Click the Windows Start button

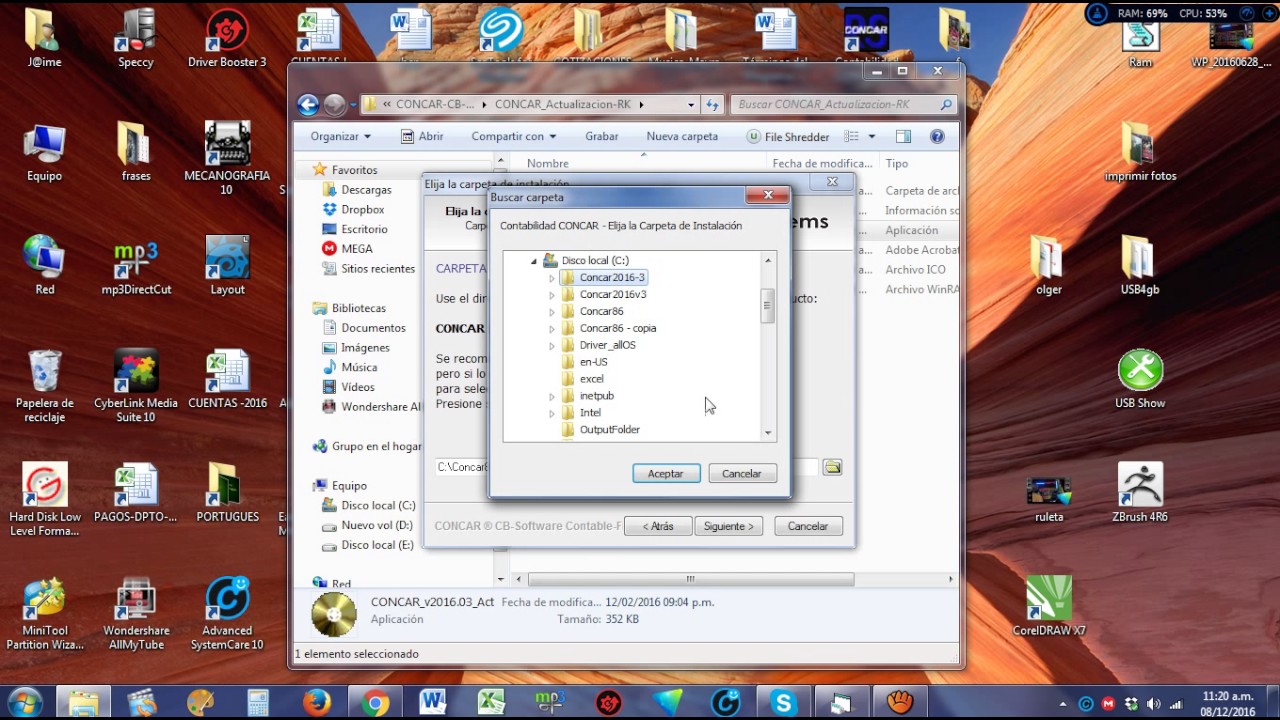[24, 702]
